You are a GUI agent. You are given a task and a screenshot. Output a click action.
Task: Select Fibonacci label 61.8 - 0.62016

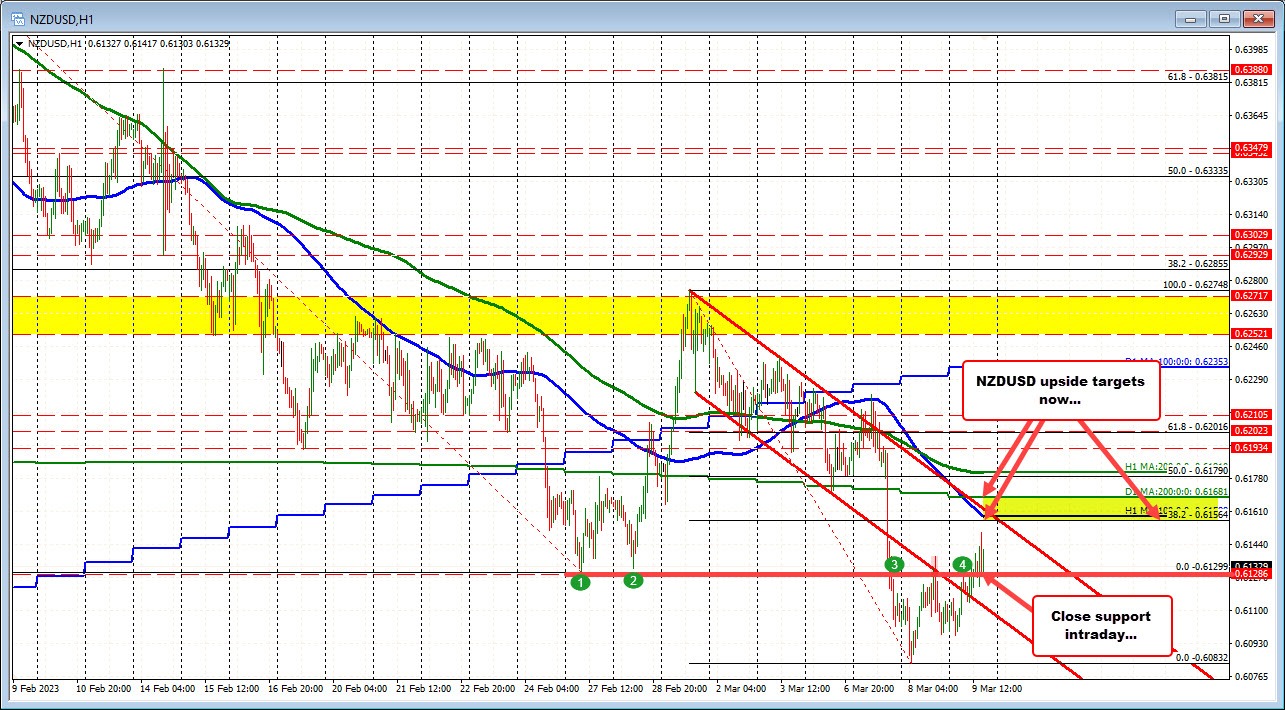[1198, 426]
